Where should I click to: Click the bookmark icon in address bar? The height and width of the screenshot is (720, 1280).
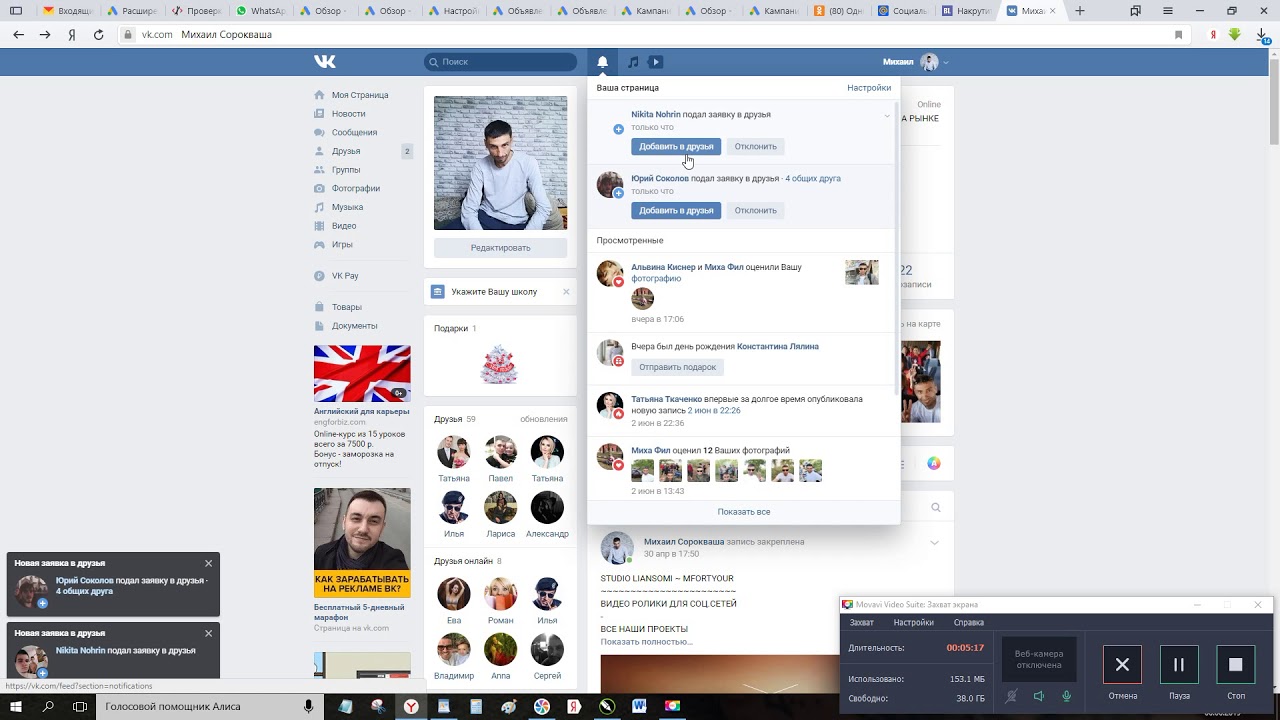tap(1179, 34)
